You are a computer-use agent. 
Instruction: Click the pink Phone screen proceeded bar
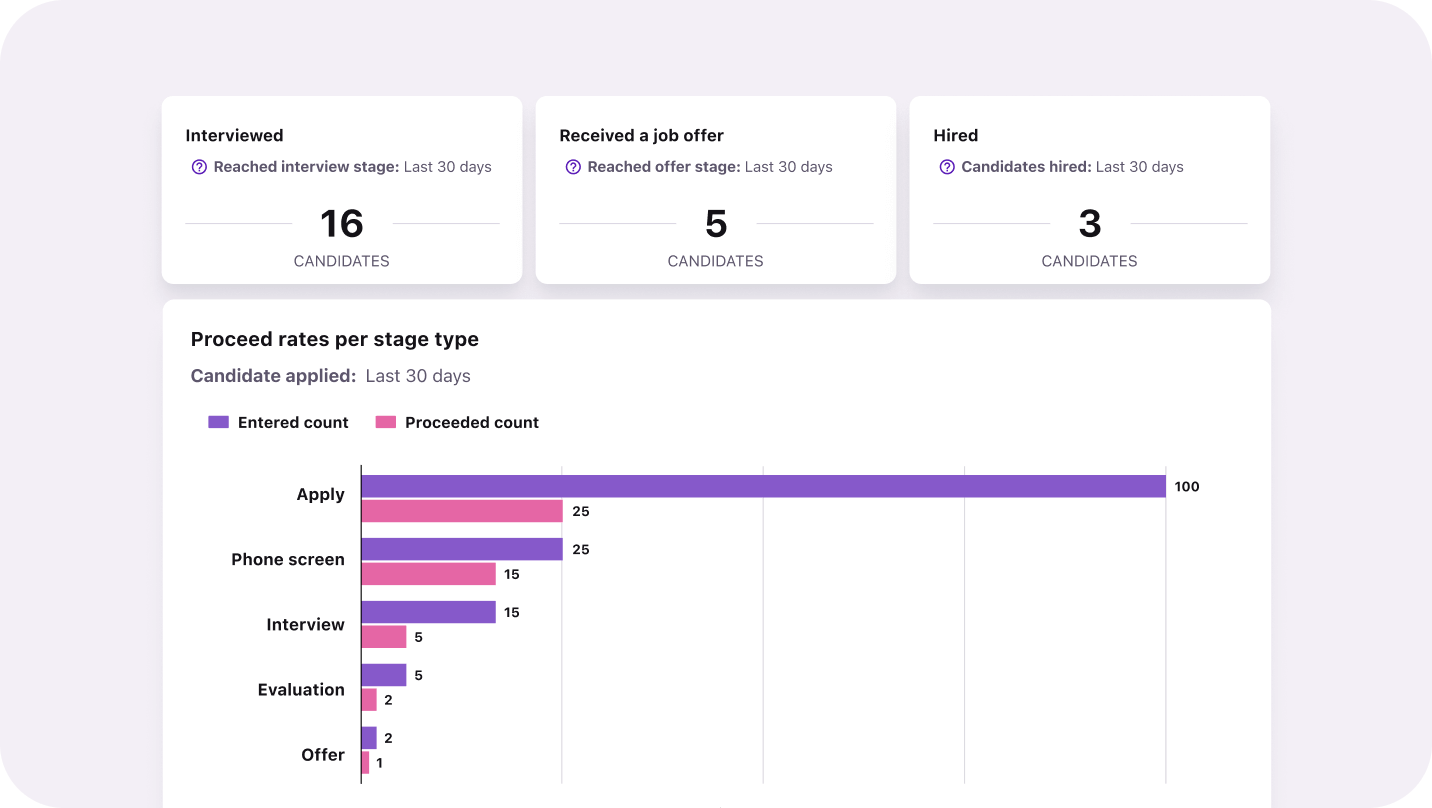(x=428, y=574)
